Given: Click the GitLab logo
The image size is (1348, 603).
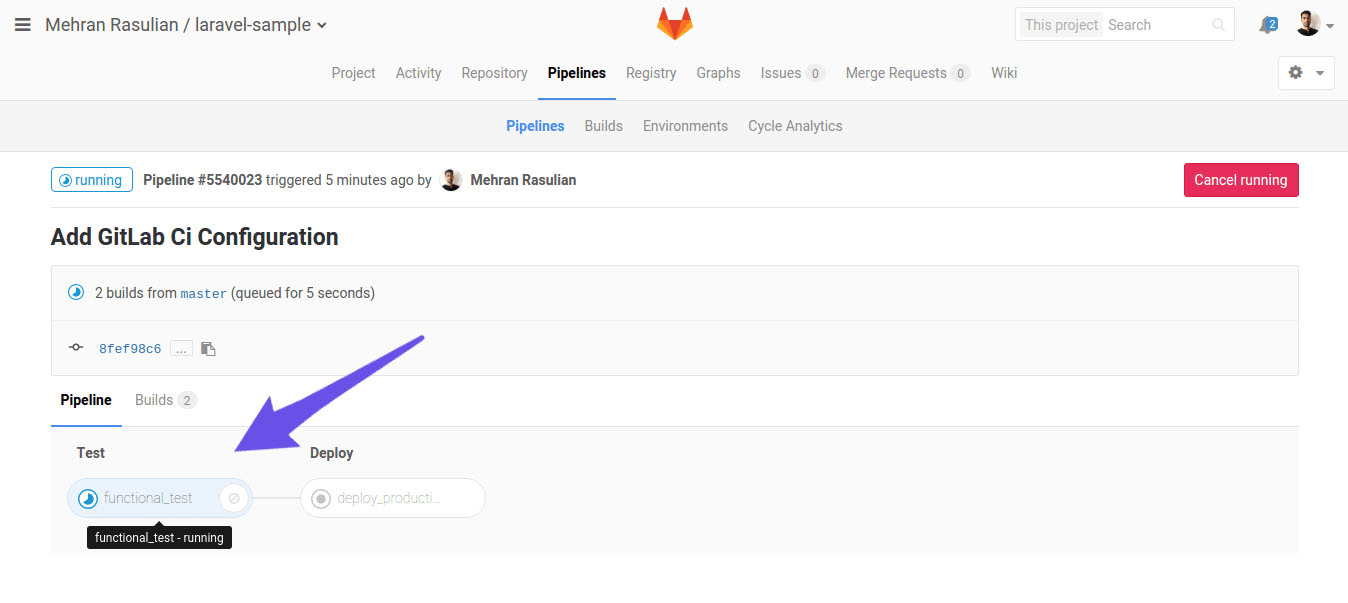Looking at the screenshot, I should (x=674, y=23).
